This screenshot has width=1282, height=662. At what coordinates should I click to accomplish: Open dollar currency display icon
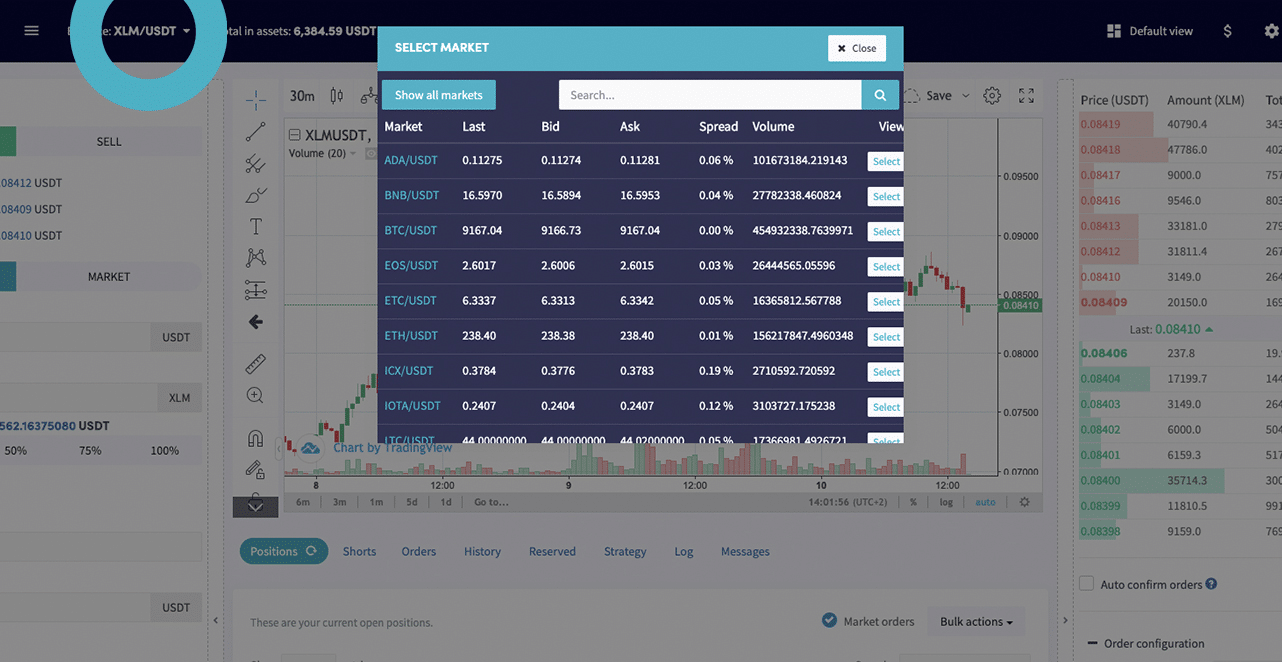point(1228,31)
